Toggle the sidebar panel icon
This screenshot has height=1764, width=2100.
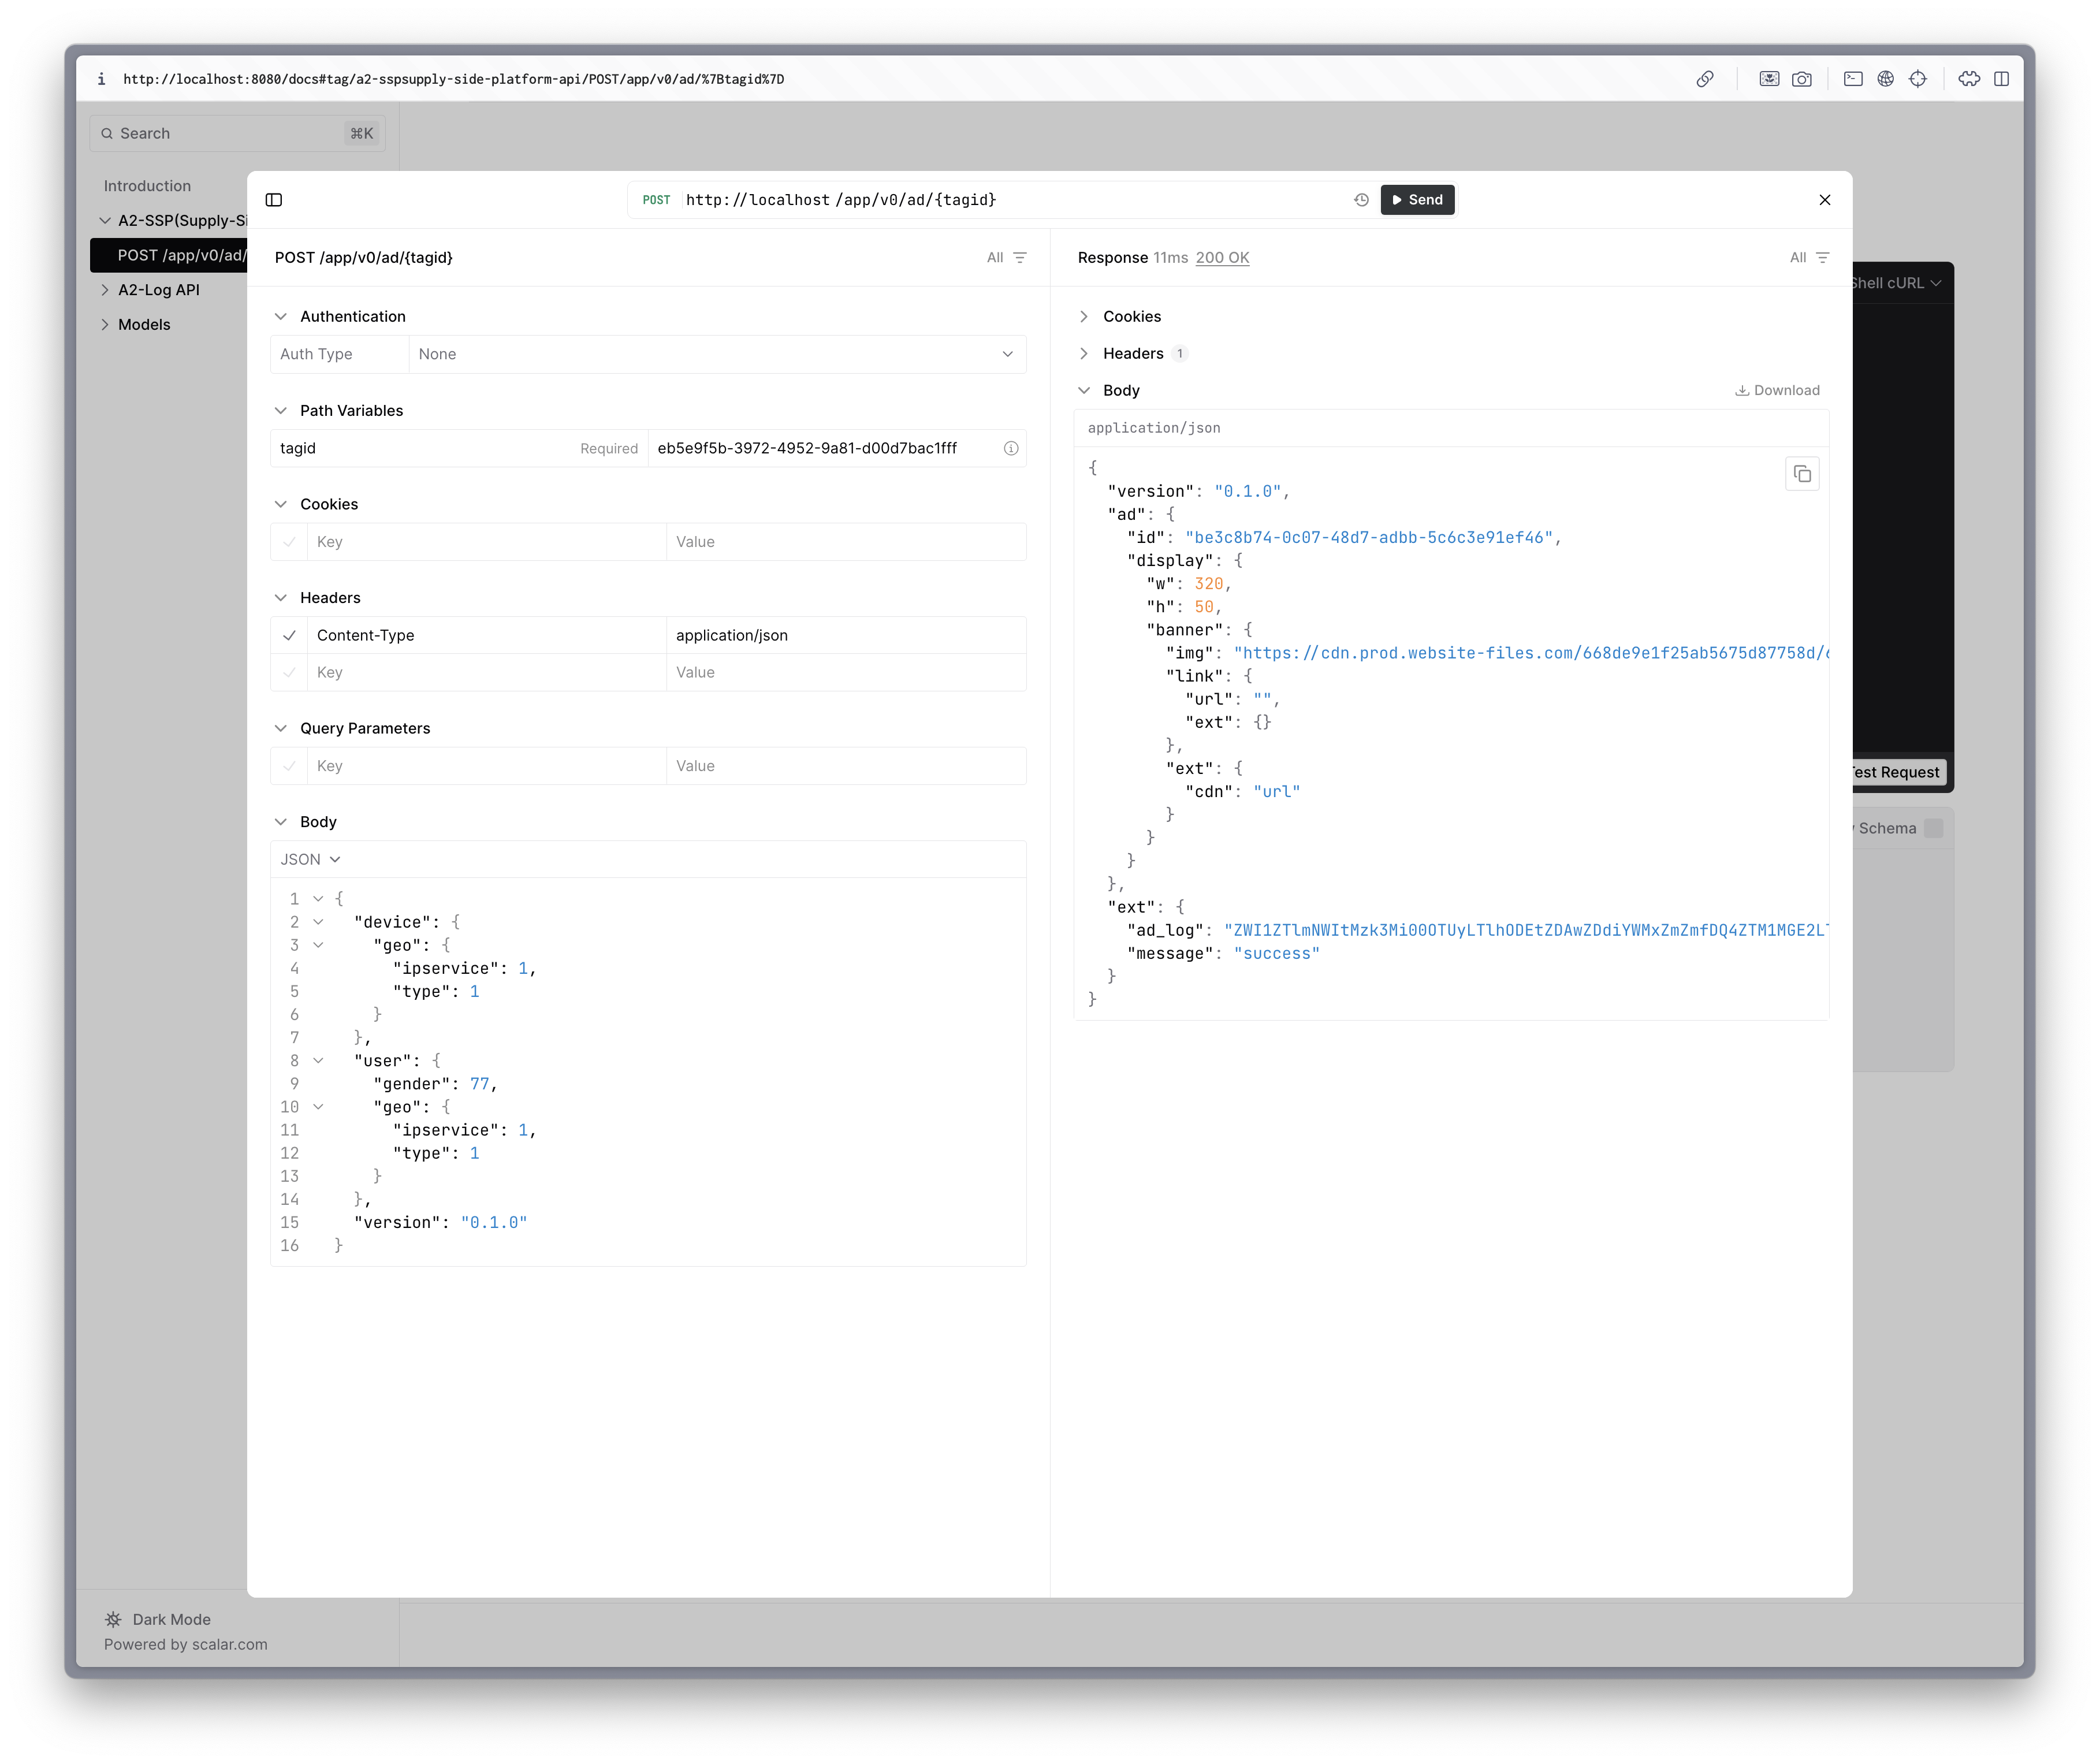coord(274,200)
